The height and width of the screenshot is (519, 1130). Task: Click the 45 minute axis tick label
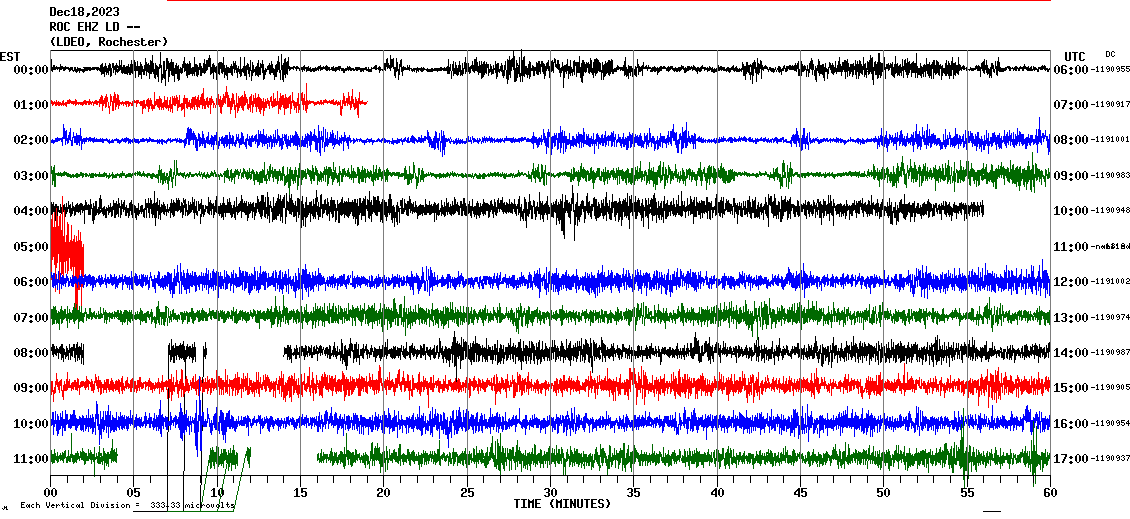[800, 493]
